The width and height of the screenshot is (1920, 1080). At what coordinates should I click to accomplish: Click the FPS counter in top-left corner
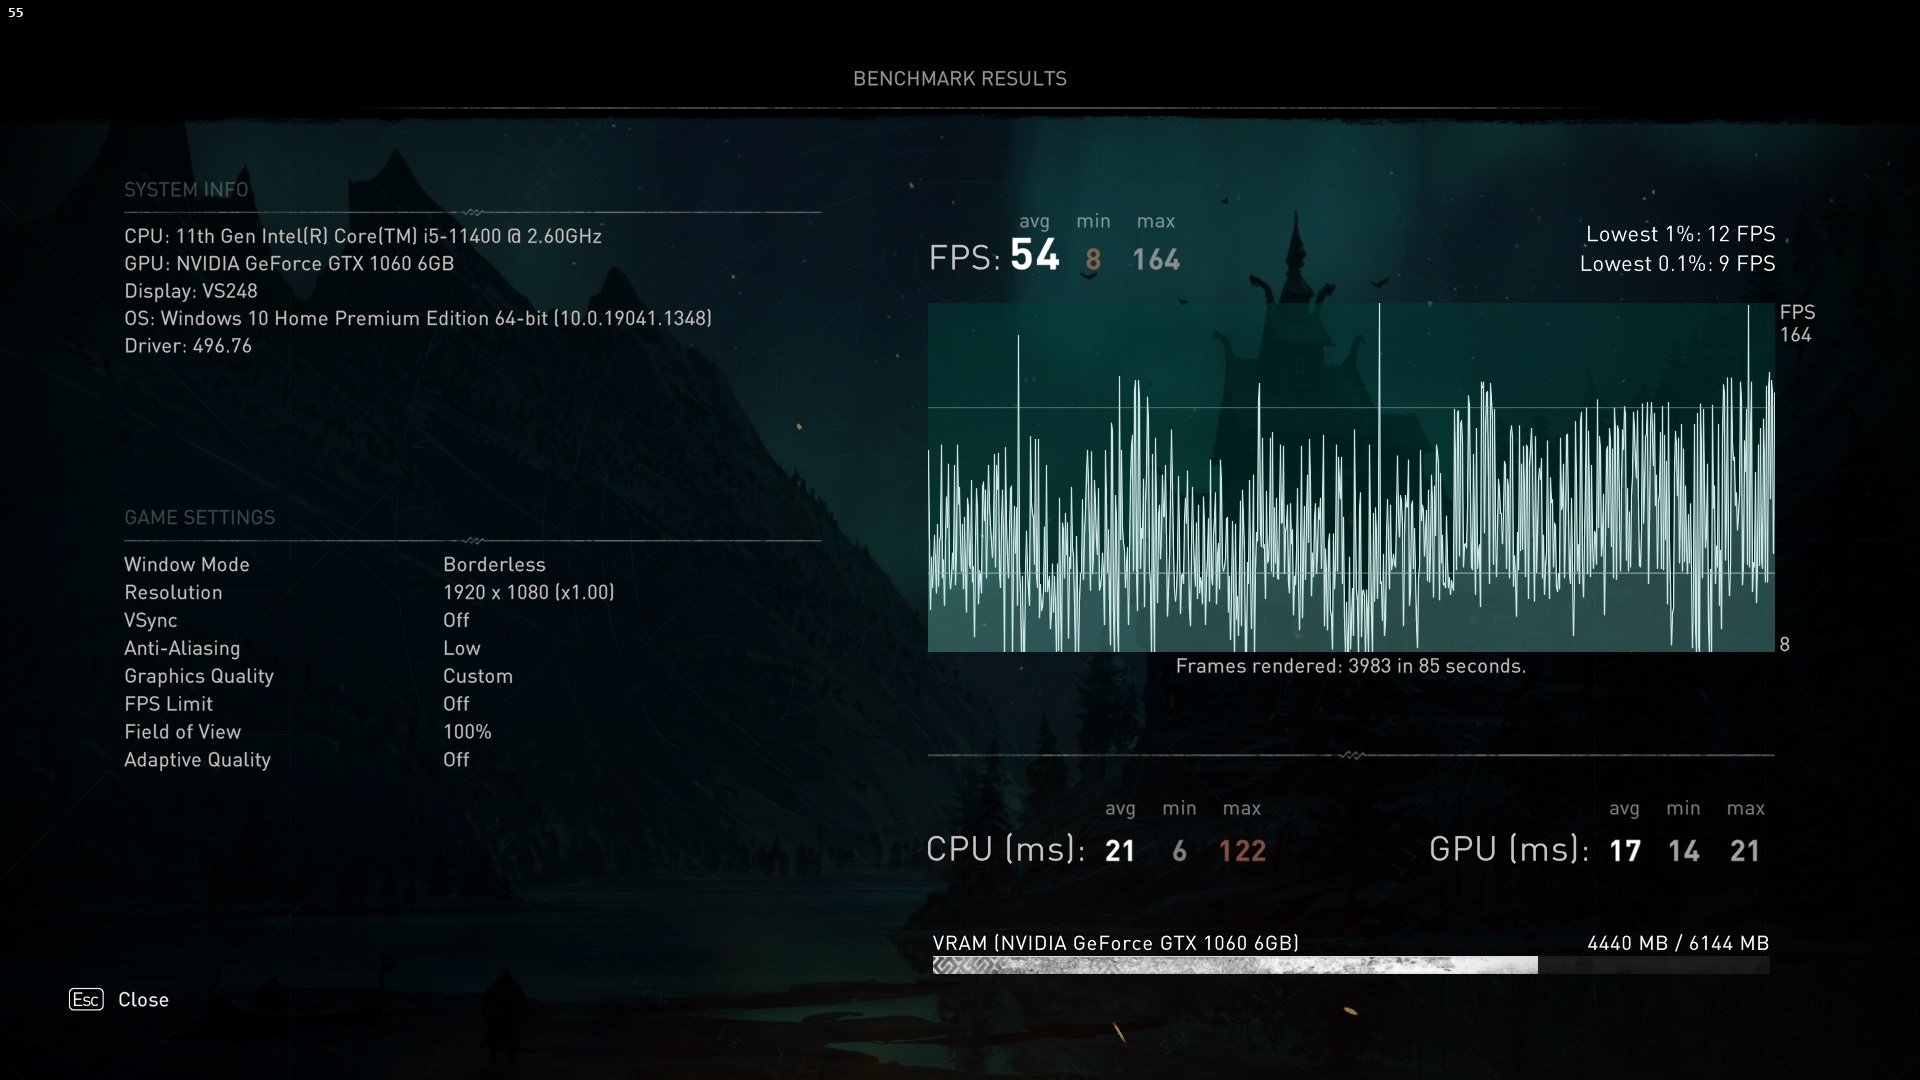[15, 13]
